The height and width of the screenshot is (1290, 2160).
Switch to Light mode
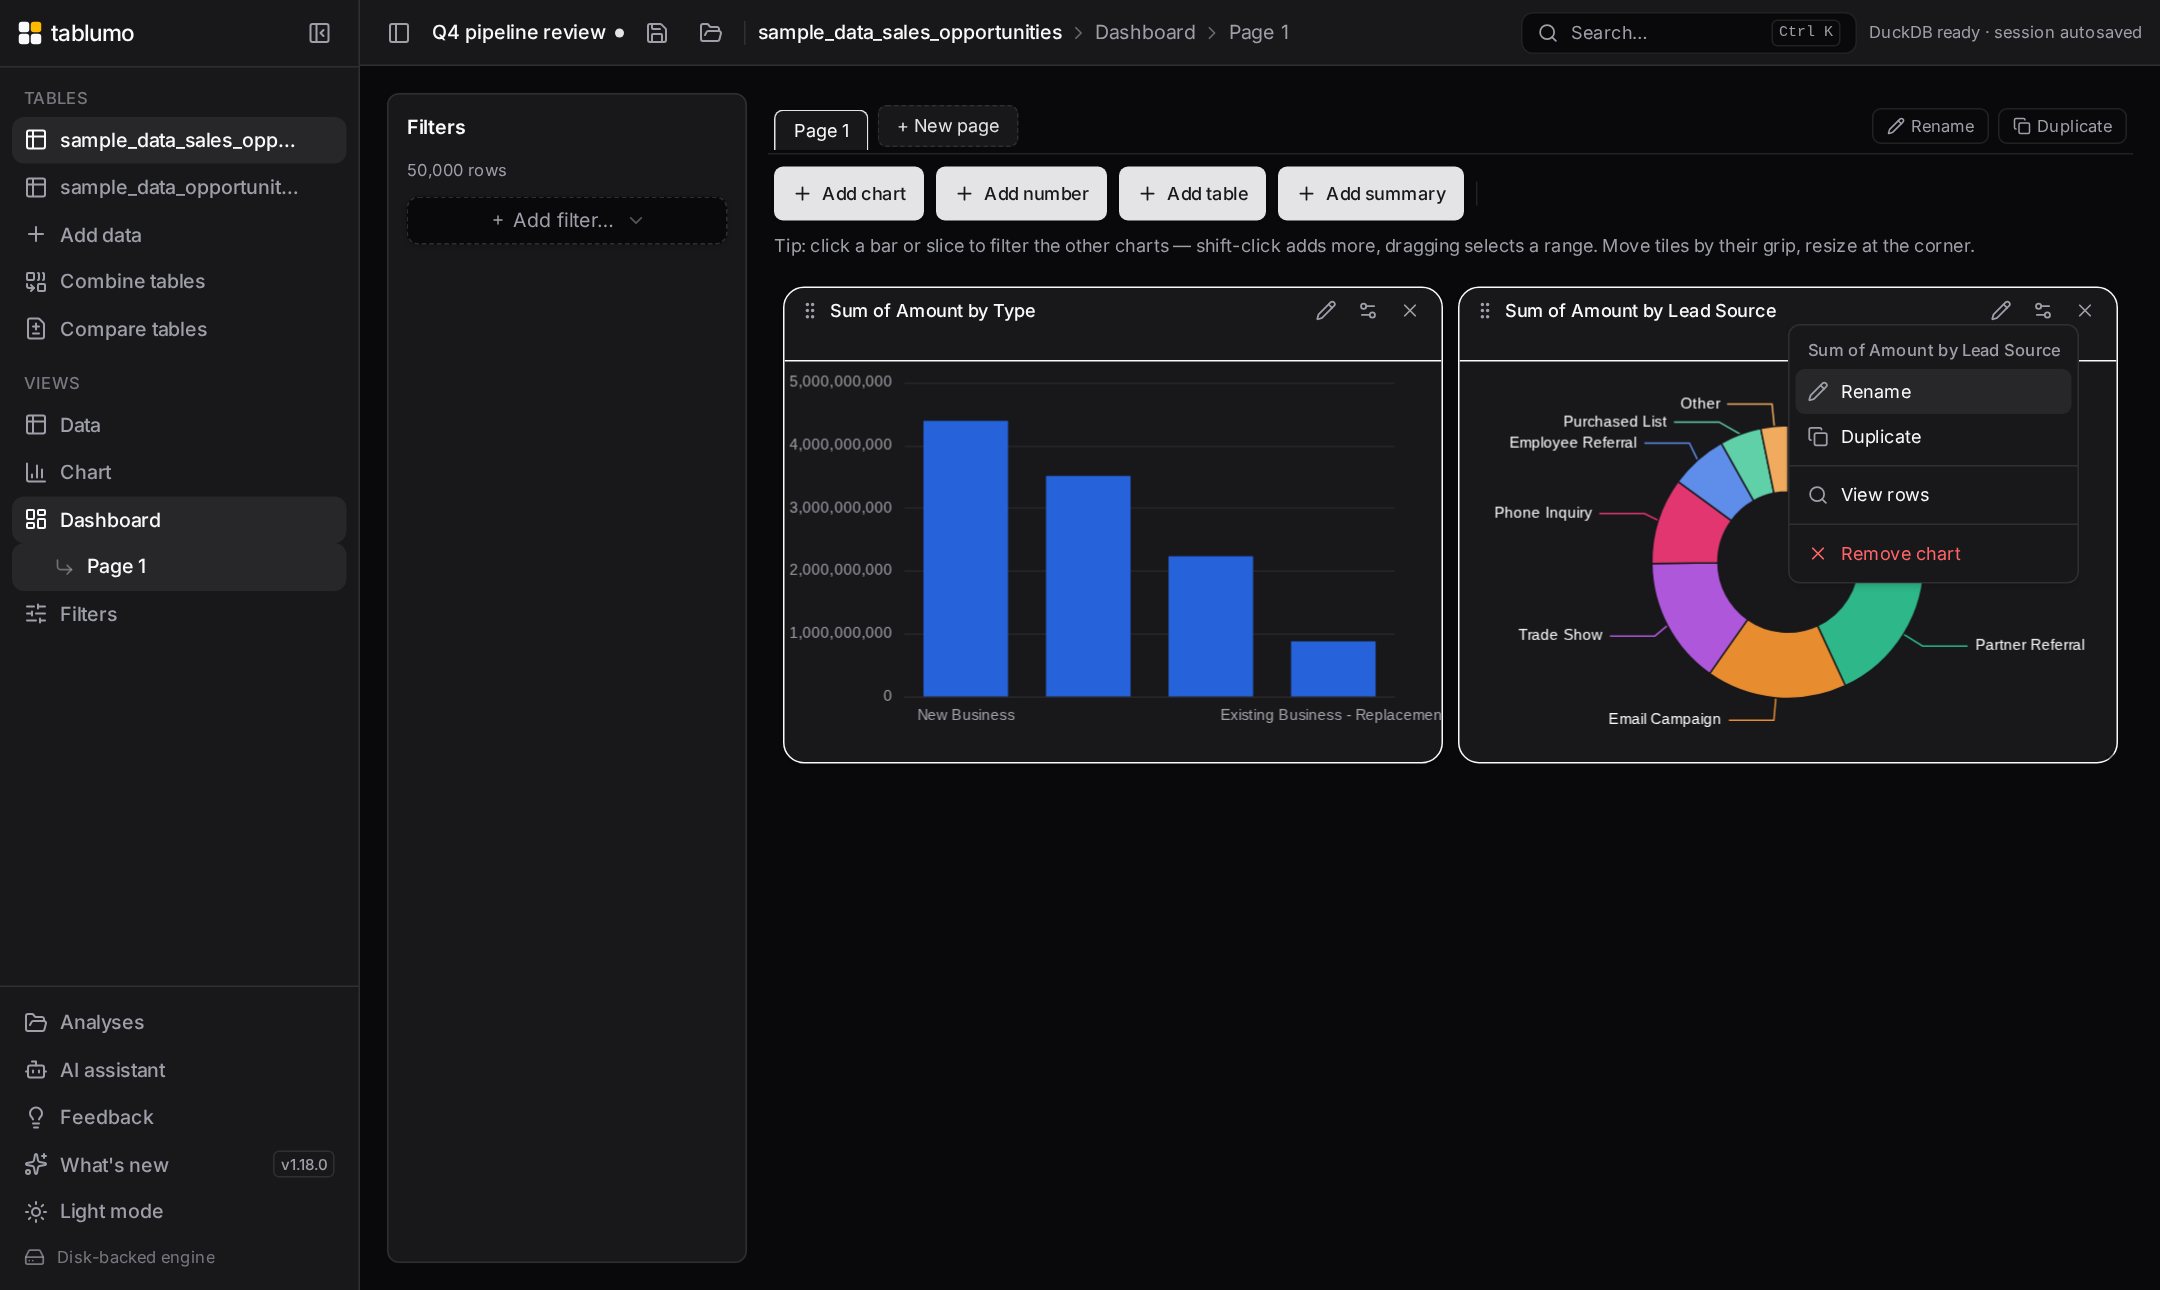[x=179, y=1211]
